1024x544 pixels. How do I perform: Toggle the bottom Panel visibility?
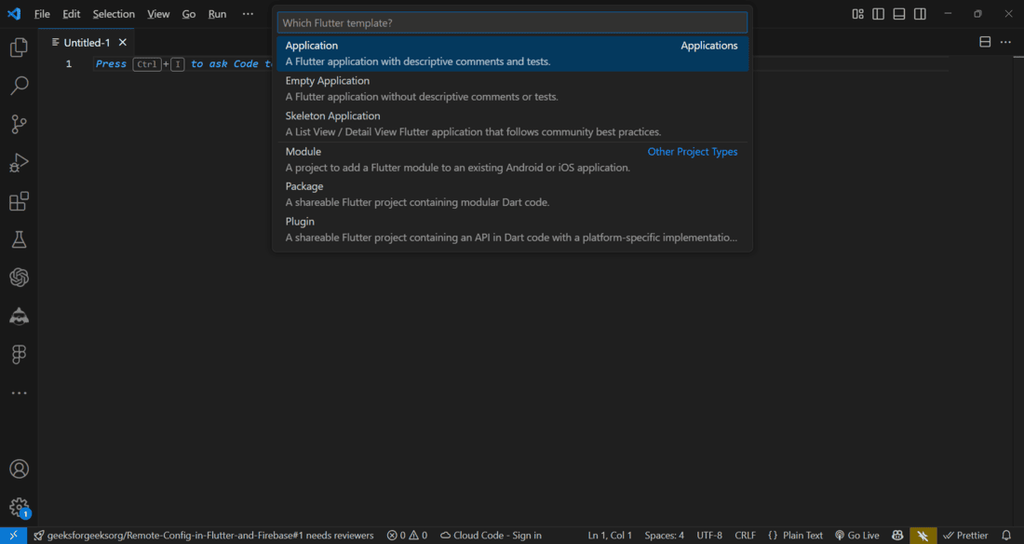pos(899,14)
